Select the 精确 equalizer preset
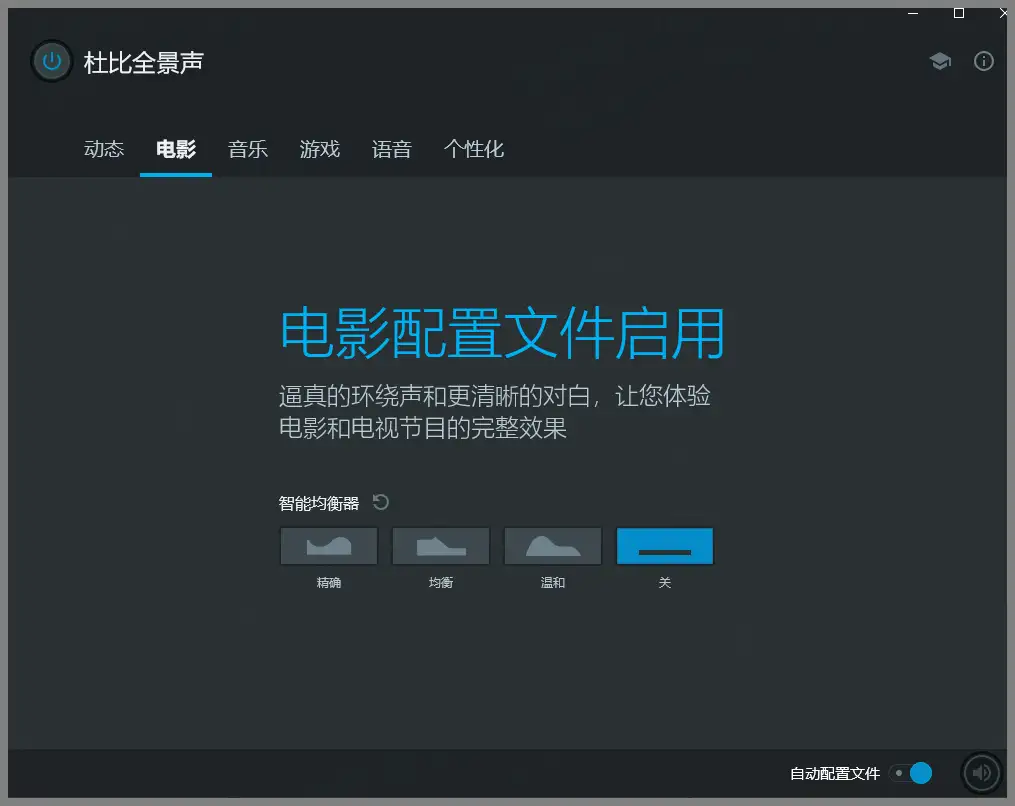This screenshot has width=1015, height=806. coord(329,546)
